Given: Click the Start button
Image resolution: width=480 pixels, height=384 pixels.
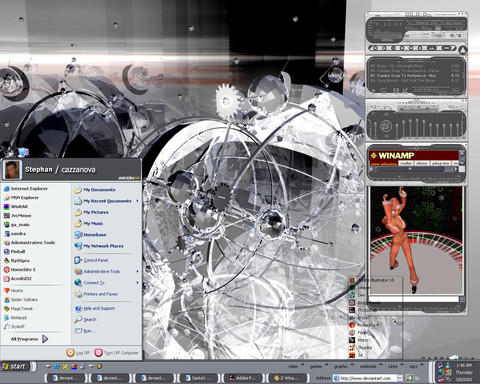Looking at the screenshot, I should (14, 367).
